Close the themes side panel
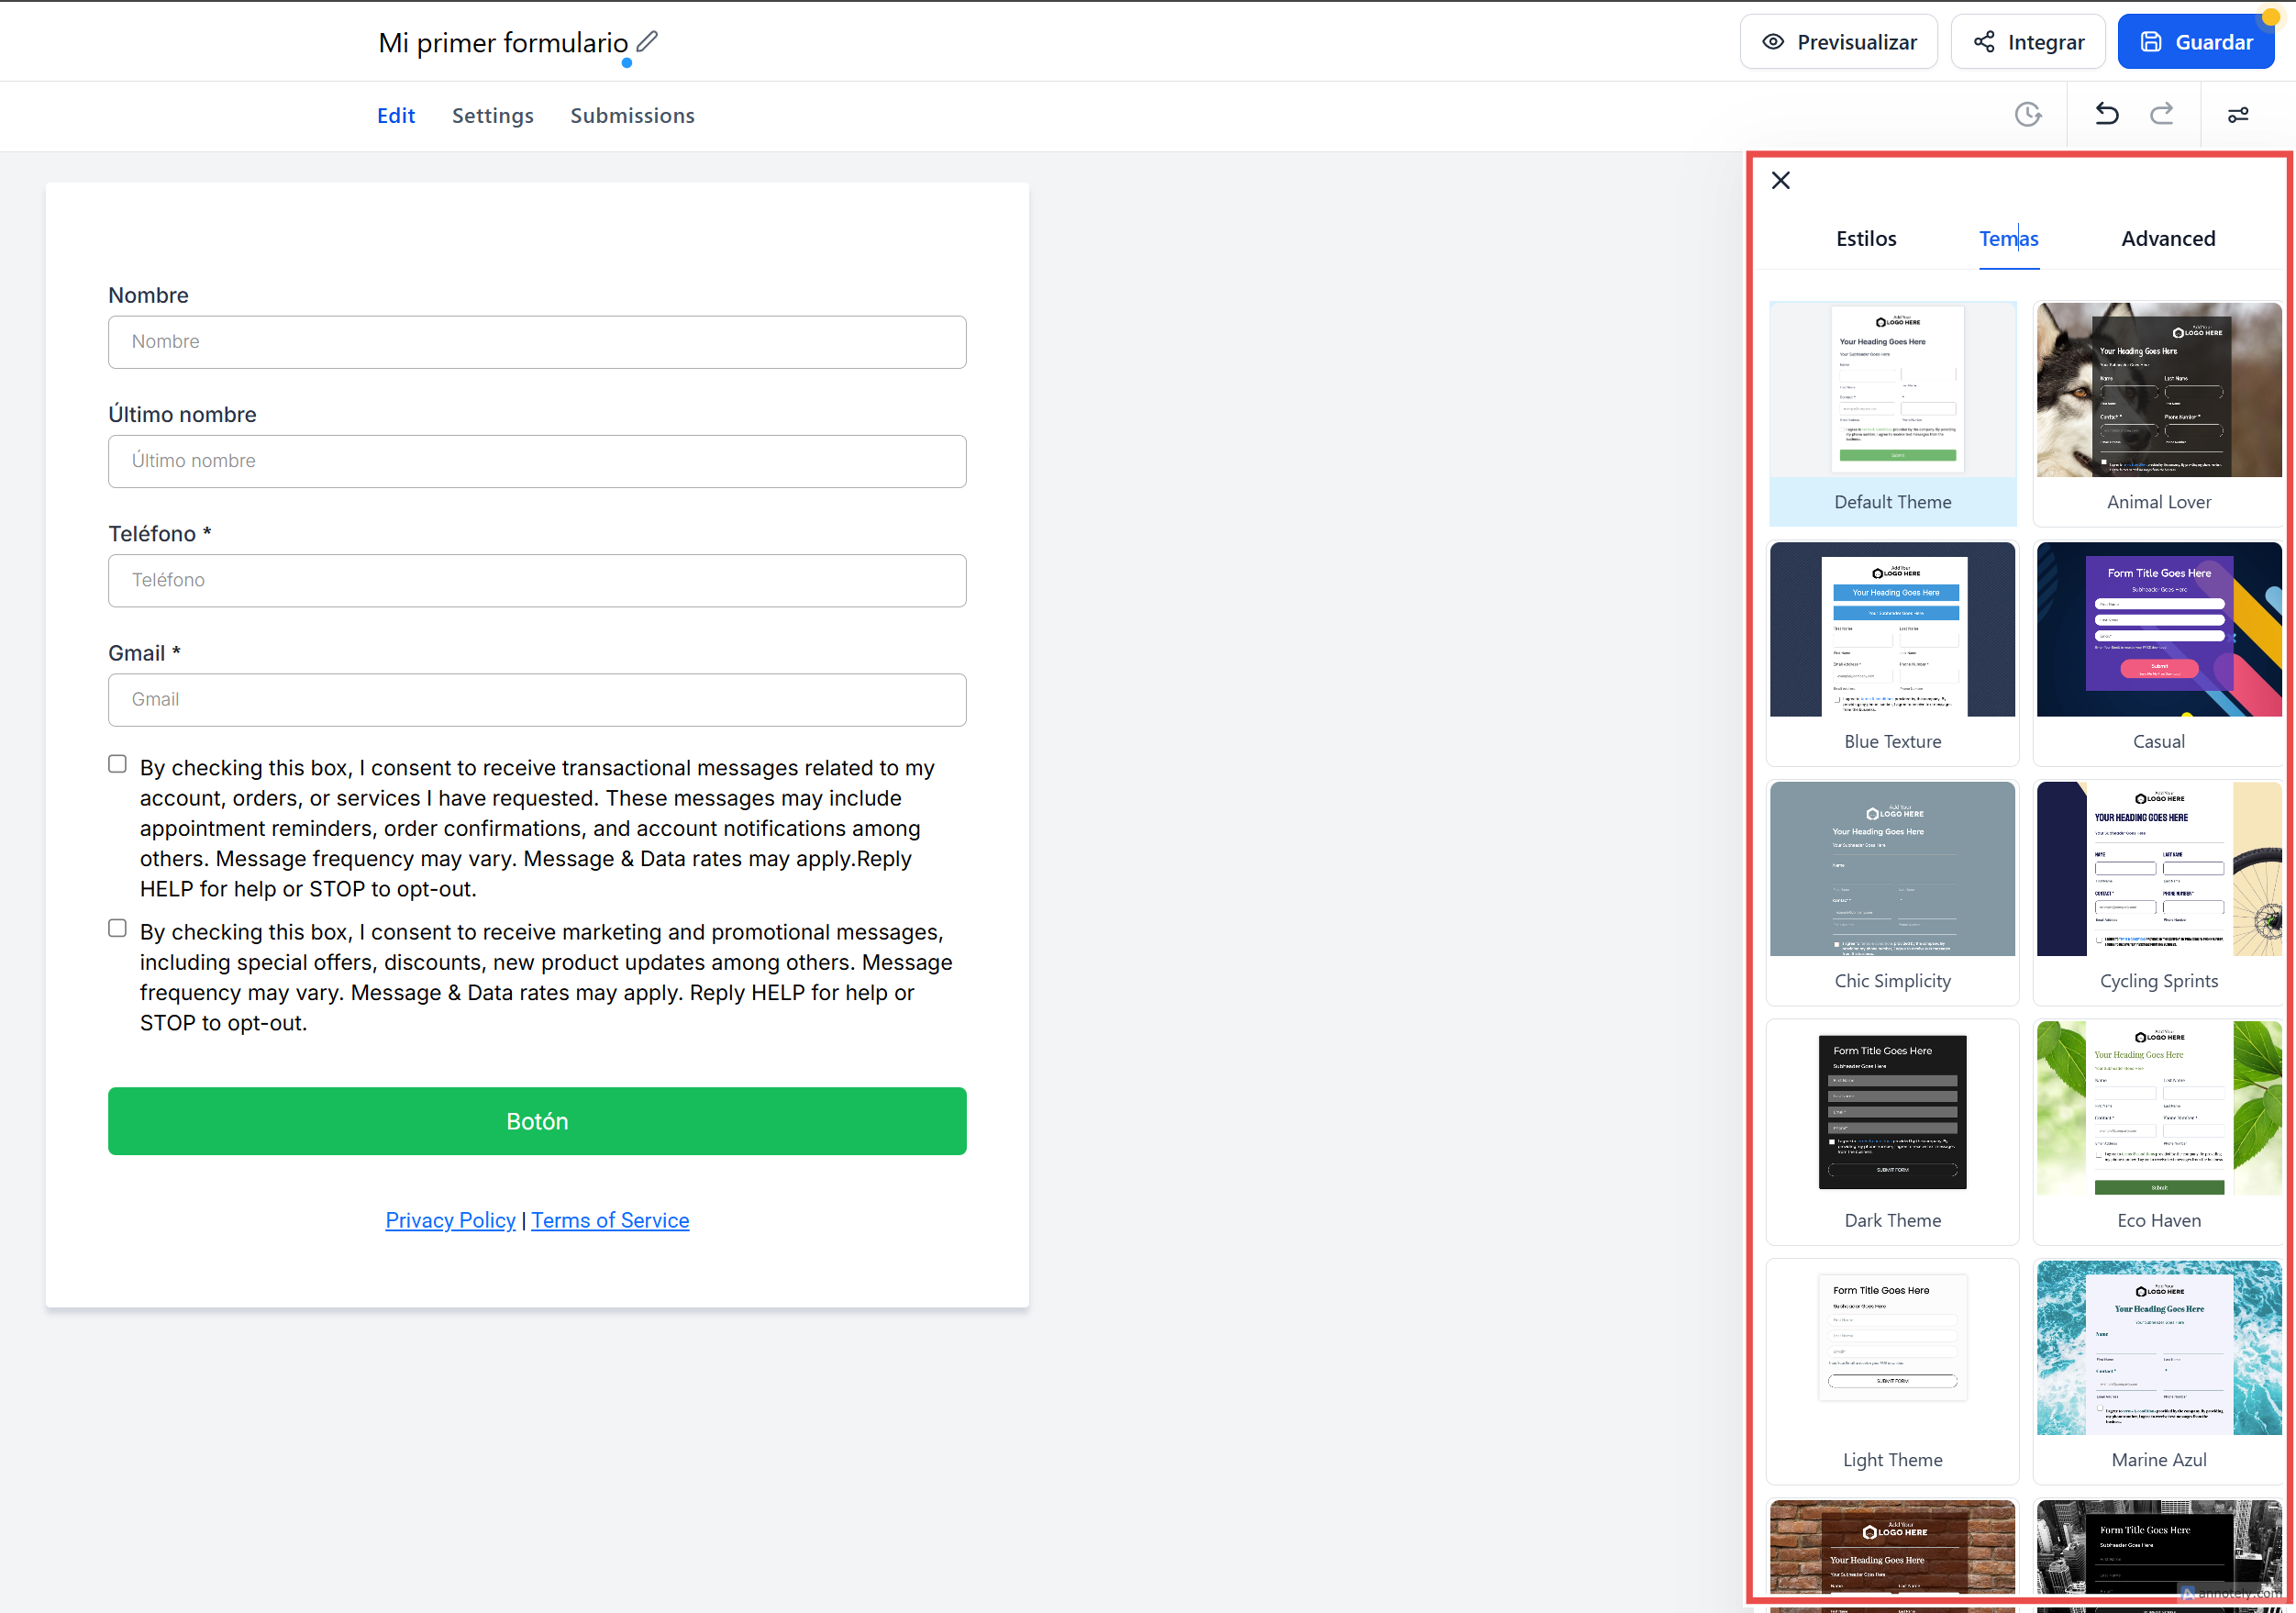This screenshot has height=1613, width=2296. 1780,181
